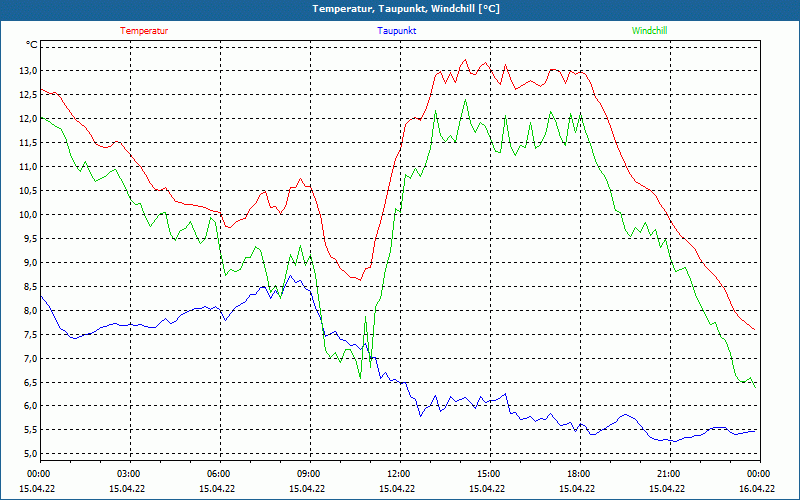Click the 16.04.22 date label
Viewport: 800px width, 500px height.
coord(757,488)
